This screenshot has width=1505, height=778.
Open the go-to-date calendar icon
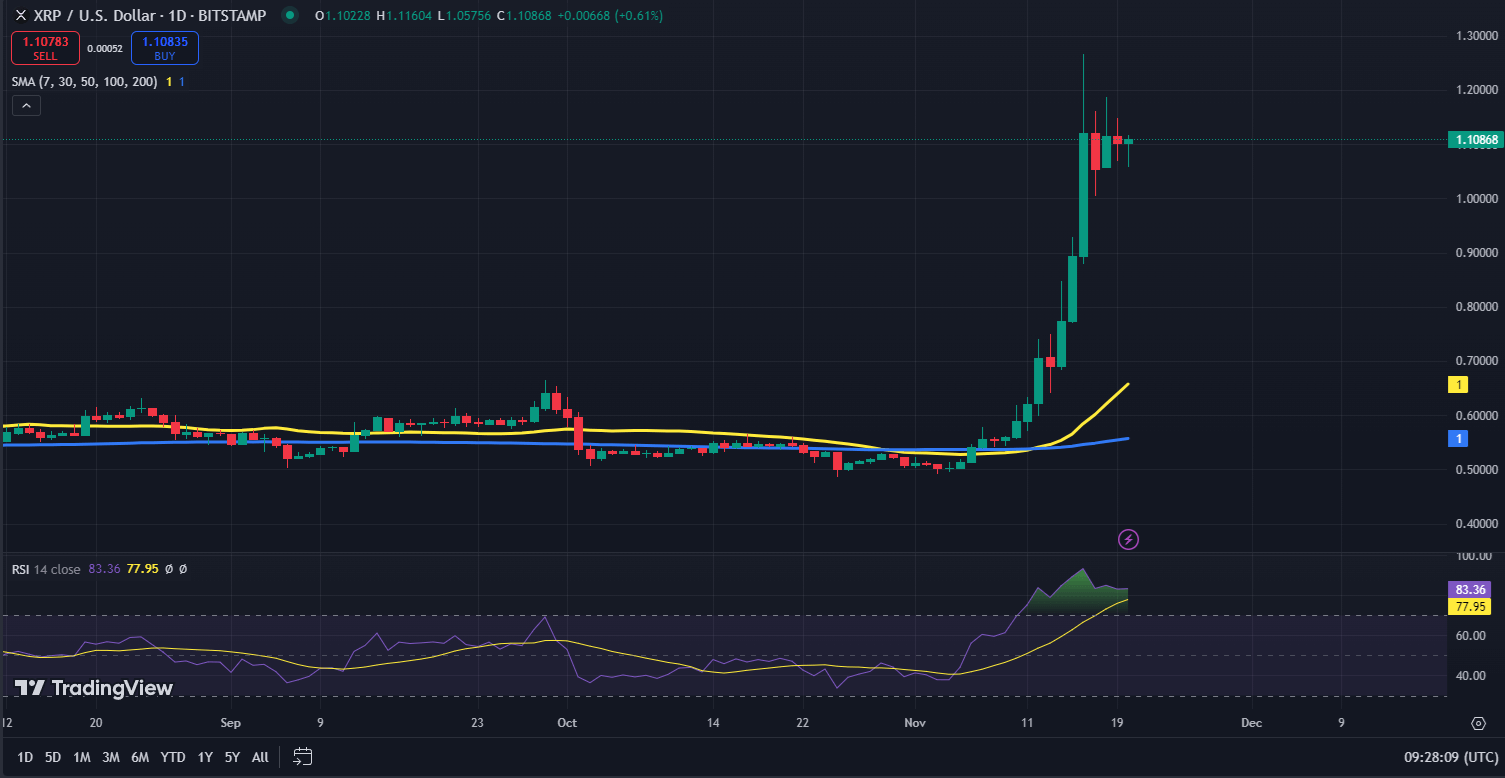point(302,757)
